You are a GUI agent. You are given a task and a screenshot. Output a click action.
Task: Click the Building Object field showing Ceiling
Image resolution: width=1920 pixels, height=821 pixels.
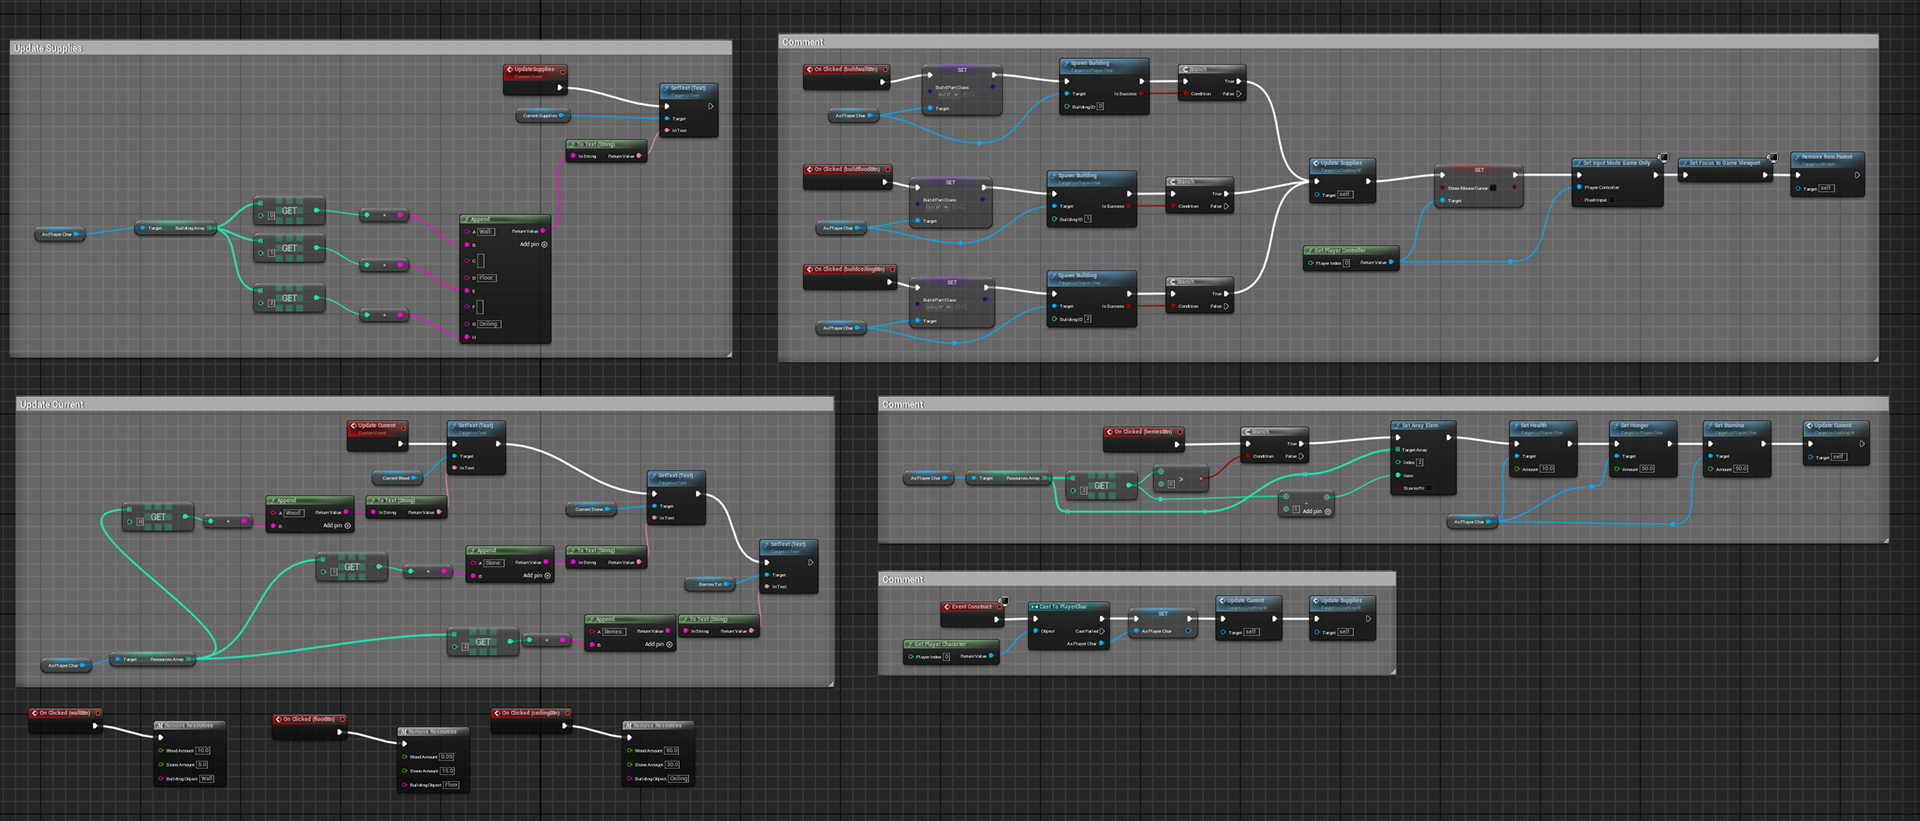pos(679,778)
